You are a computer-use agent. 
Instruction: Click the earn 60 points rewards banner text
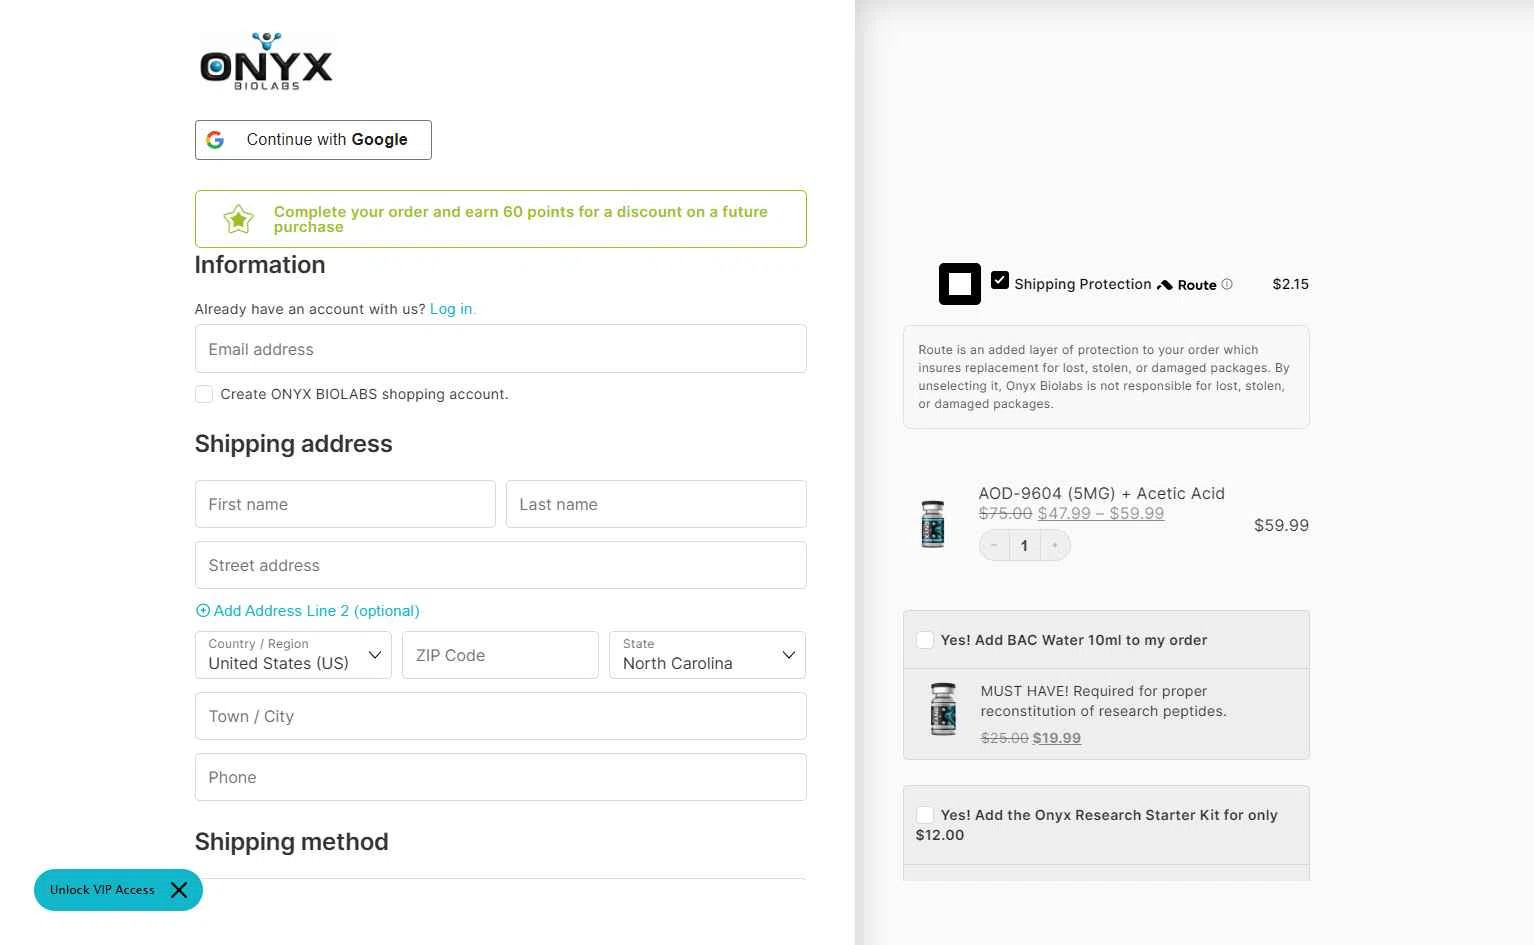521,219
